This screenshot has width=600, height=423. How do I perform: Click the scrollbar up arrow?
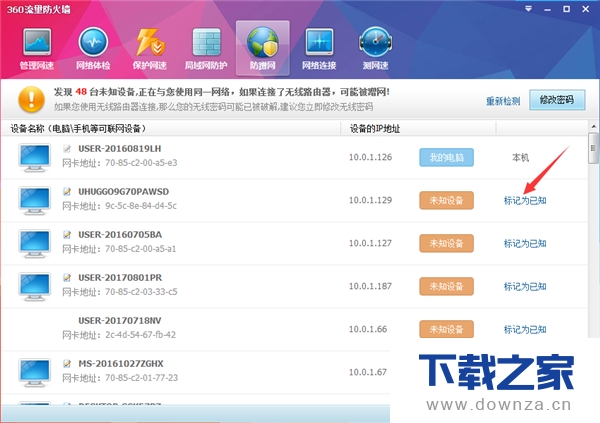[x=593, y=126]
